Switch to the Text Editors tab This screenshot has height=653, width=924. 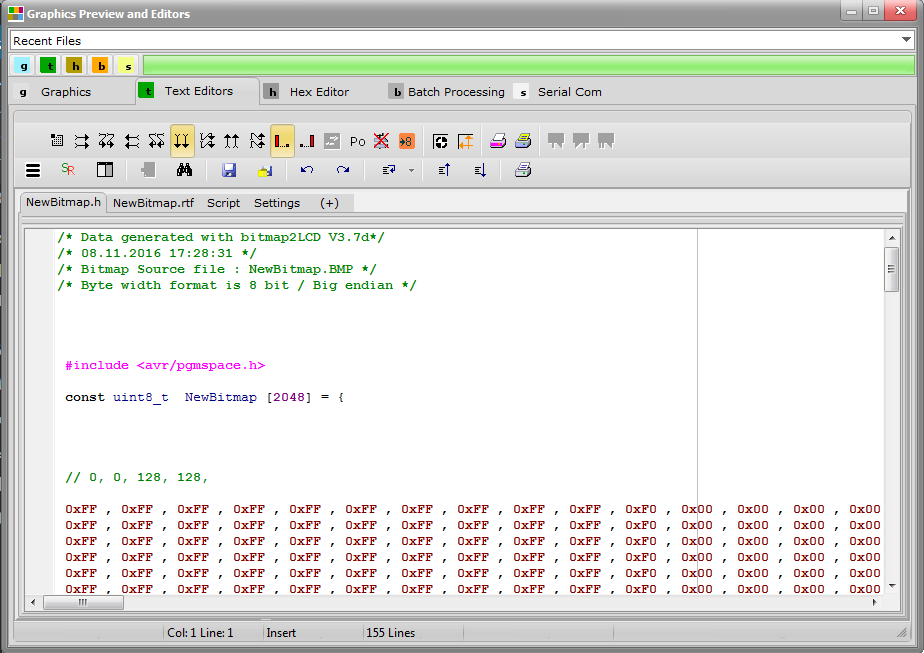tap(197, 91)
